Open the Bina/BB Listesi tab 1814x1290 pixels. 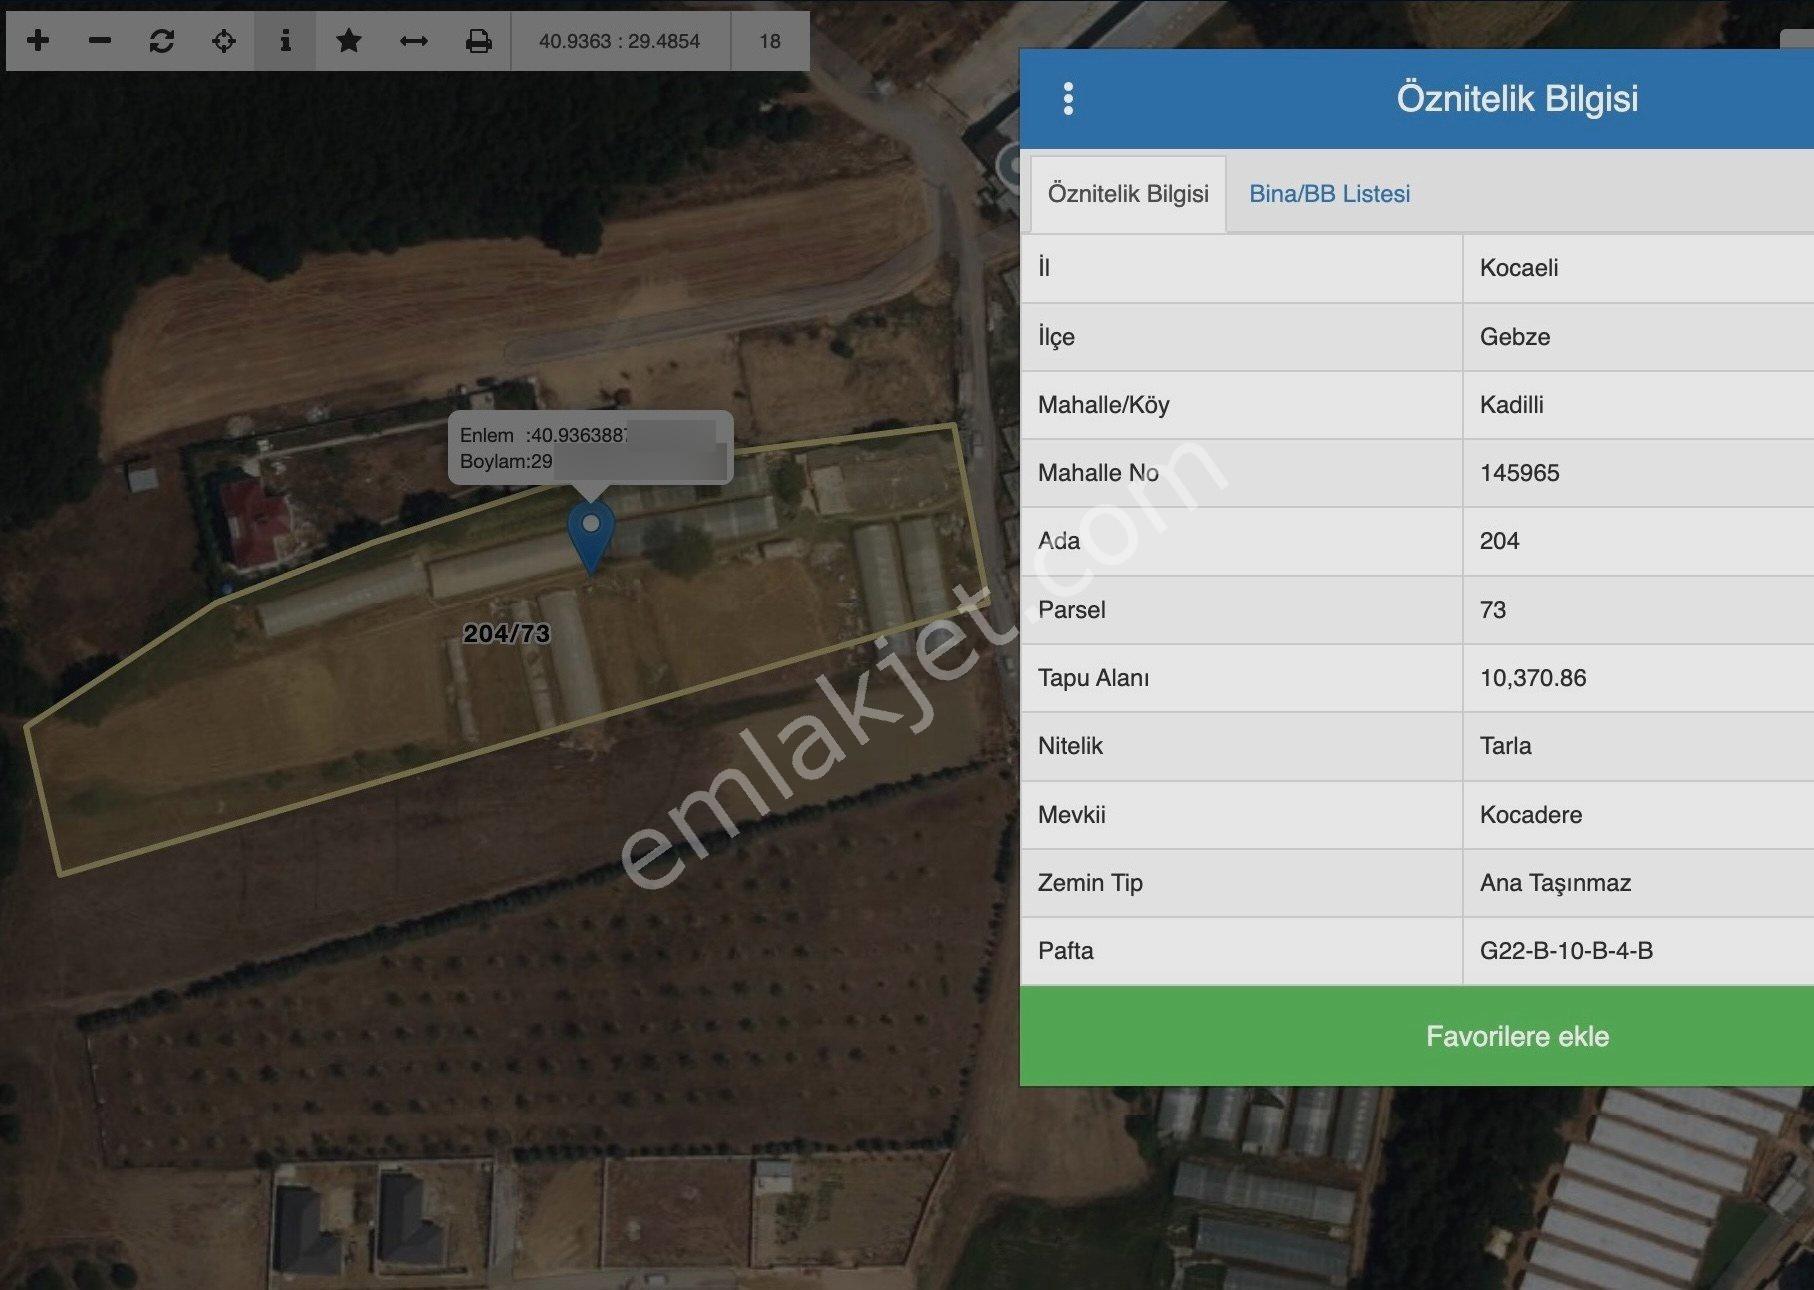[x=1329, y=194]
